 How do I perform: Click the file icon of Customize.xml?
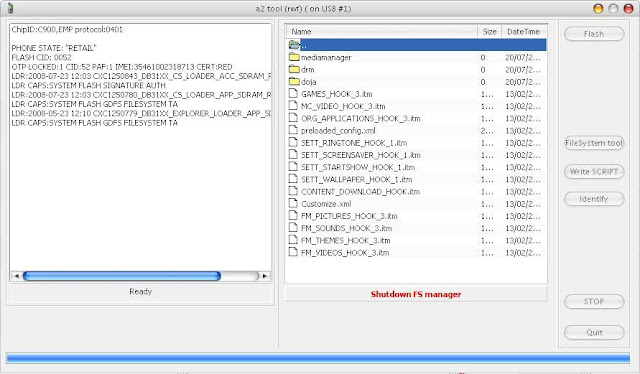(x=293, y=203)
